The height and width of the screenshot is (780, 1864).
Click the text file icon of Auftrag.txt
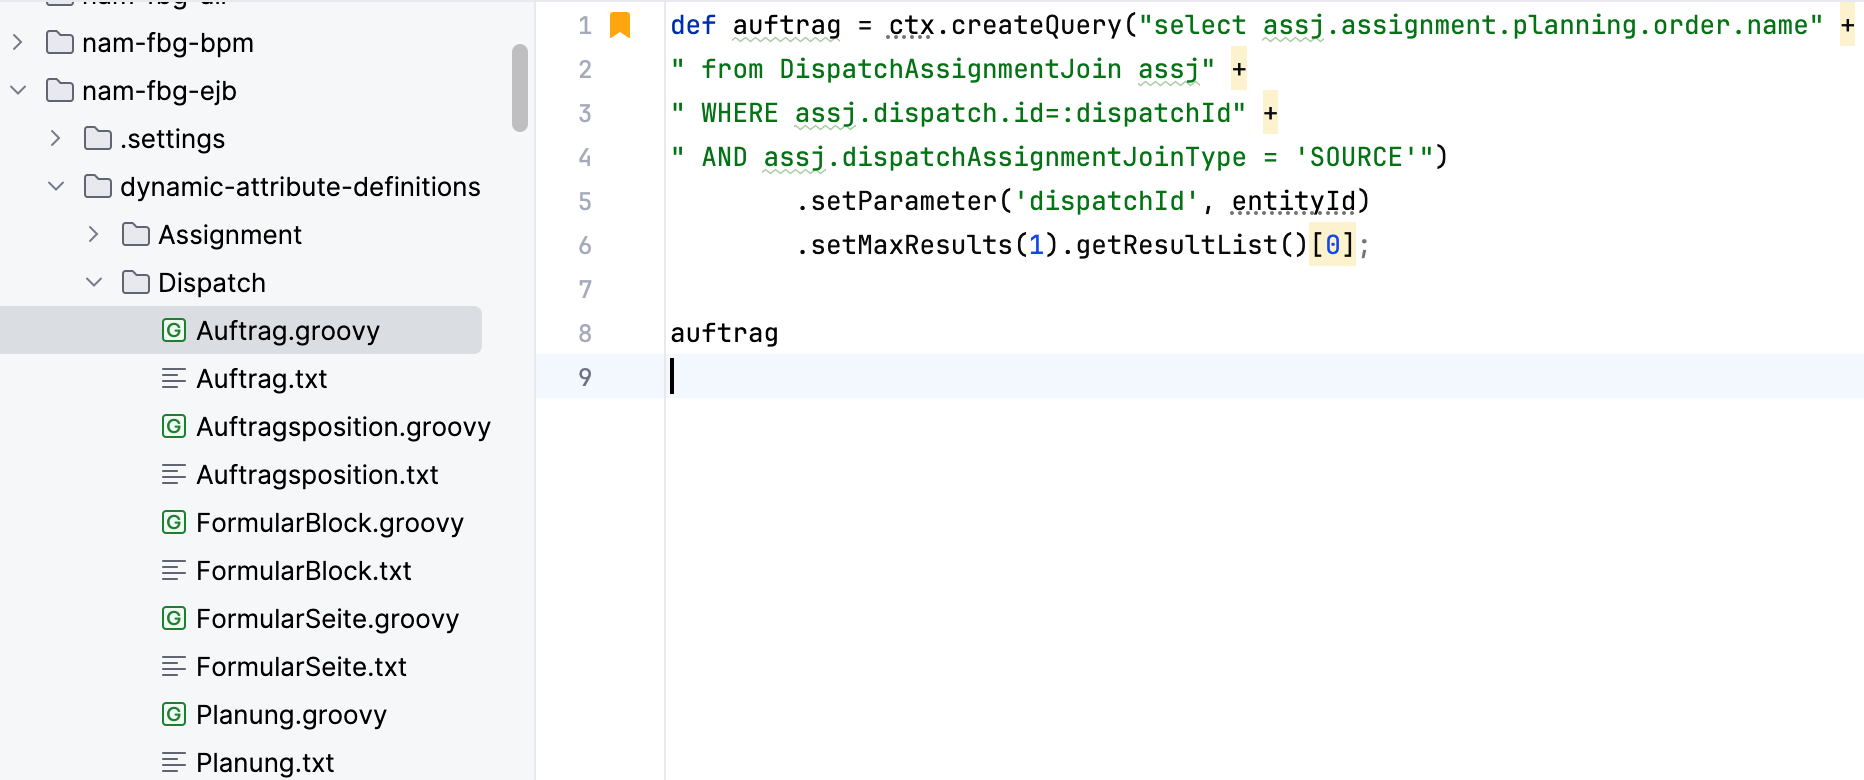(174, 379)
